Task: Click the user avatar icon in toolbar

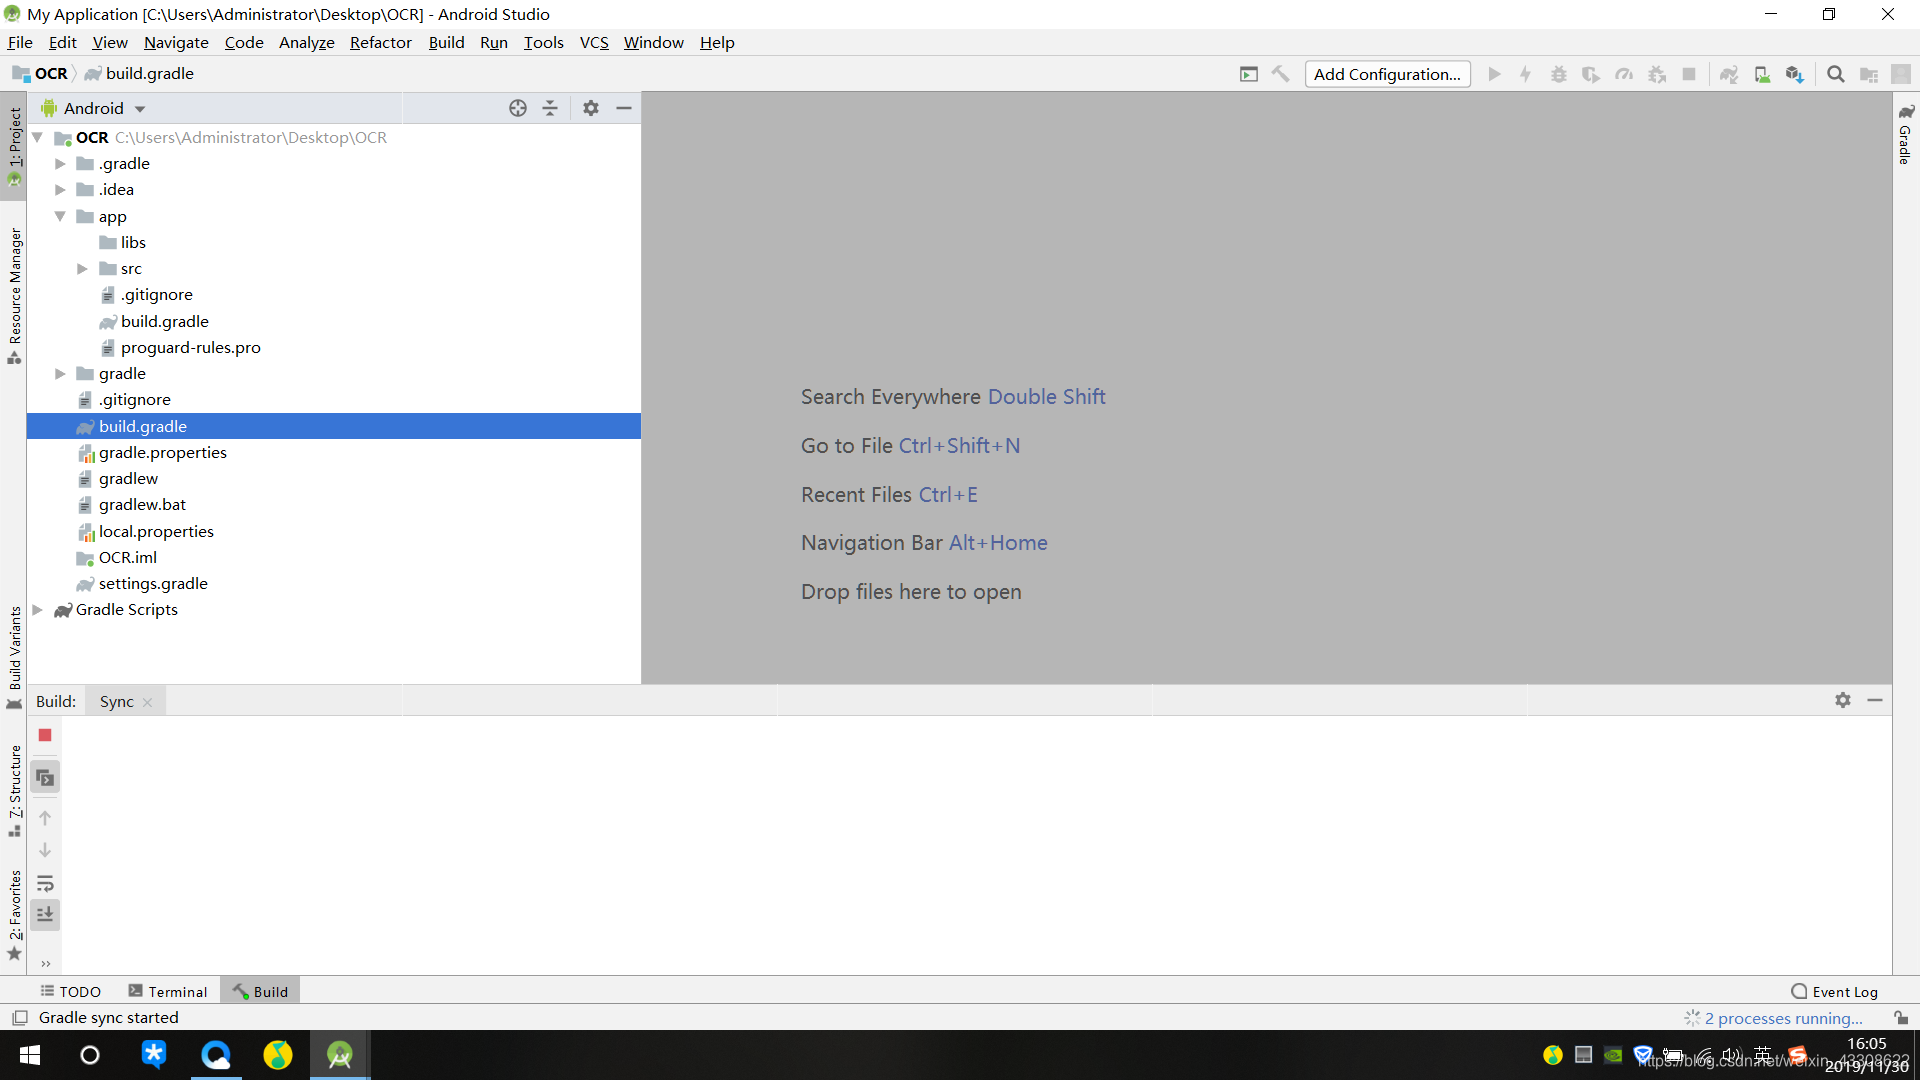Action: (x=1901, y=74)
